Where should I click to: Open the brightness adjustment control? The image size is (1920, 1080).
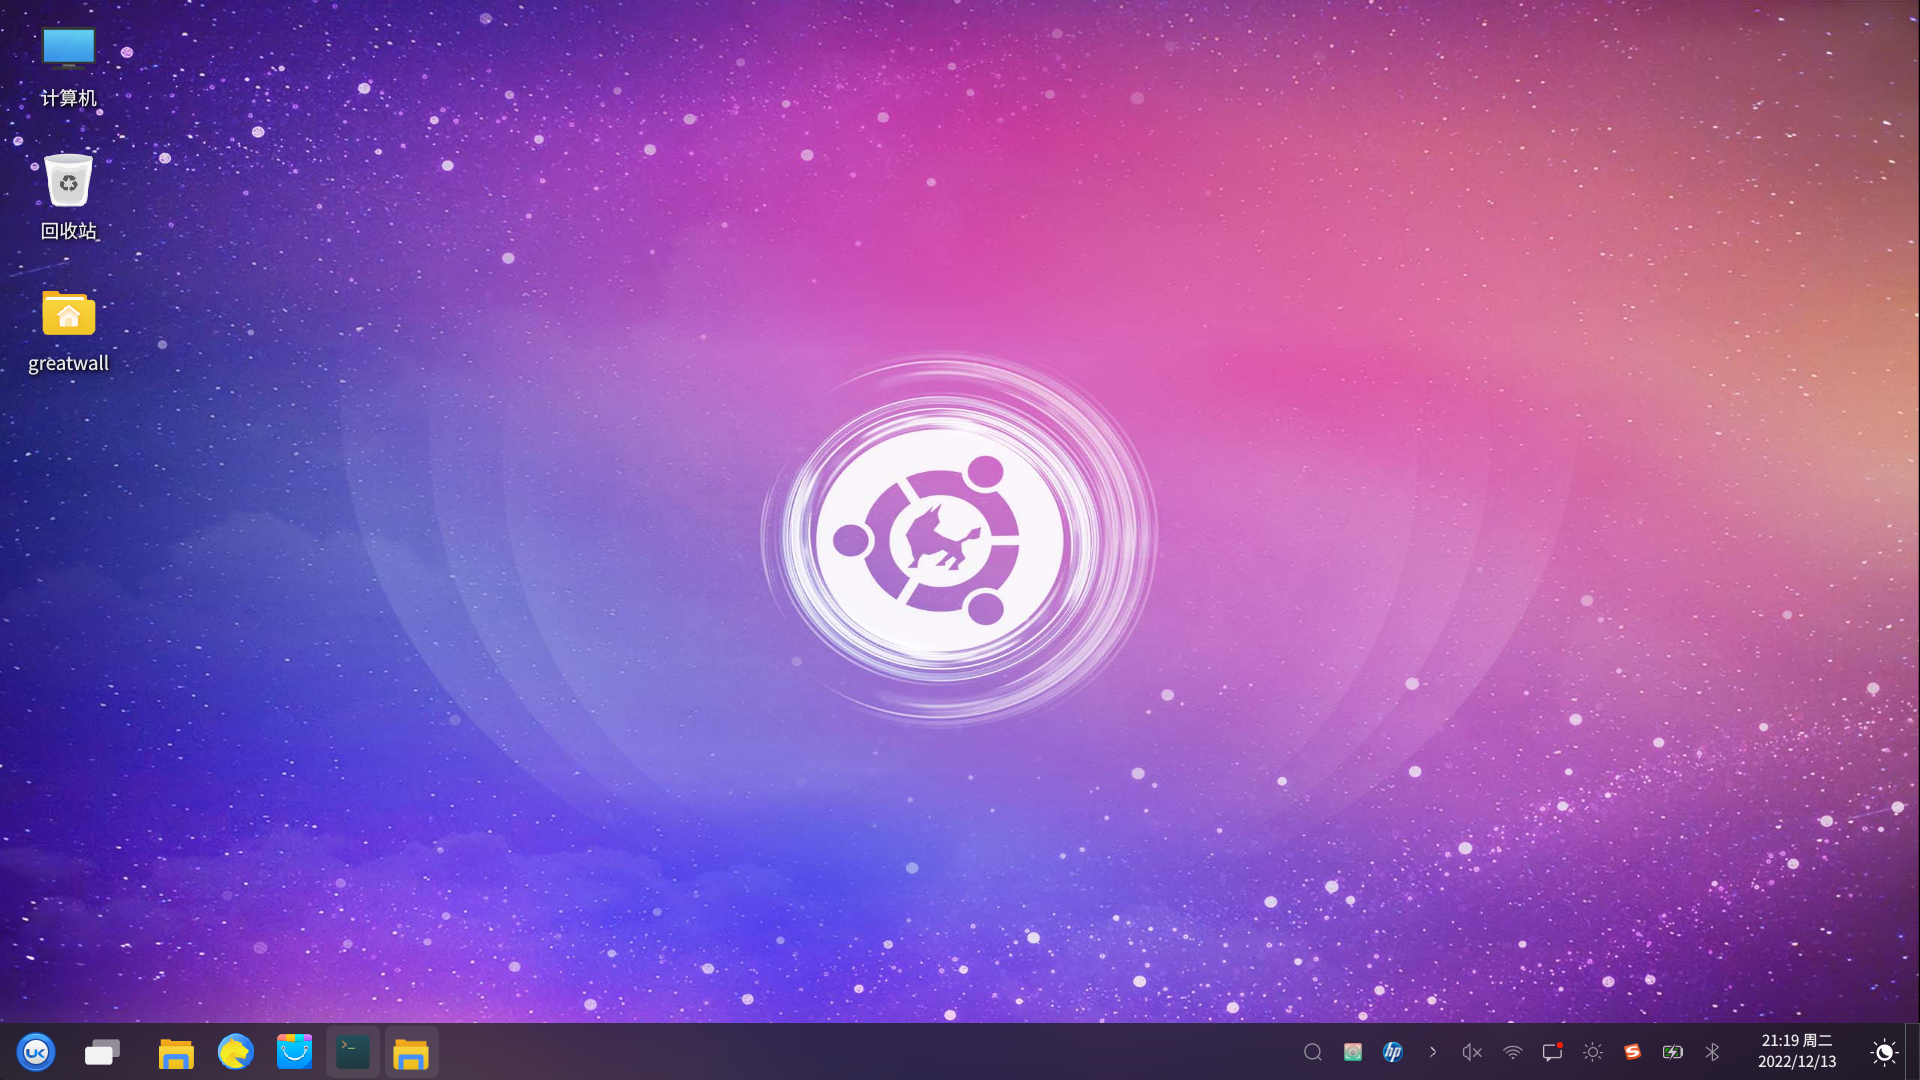click(x=1593, y=1052)
